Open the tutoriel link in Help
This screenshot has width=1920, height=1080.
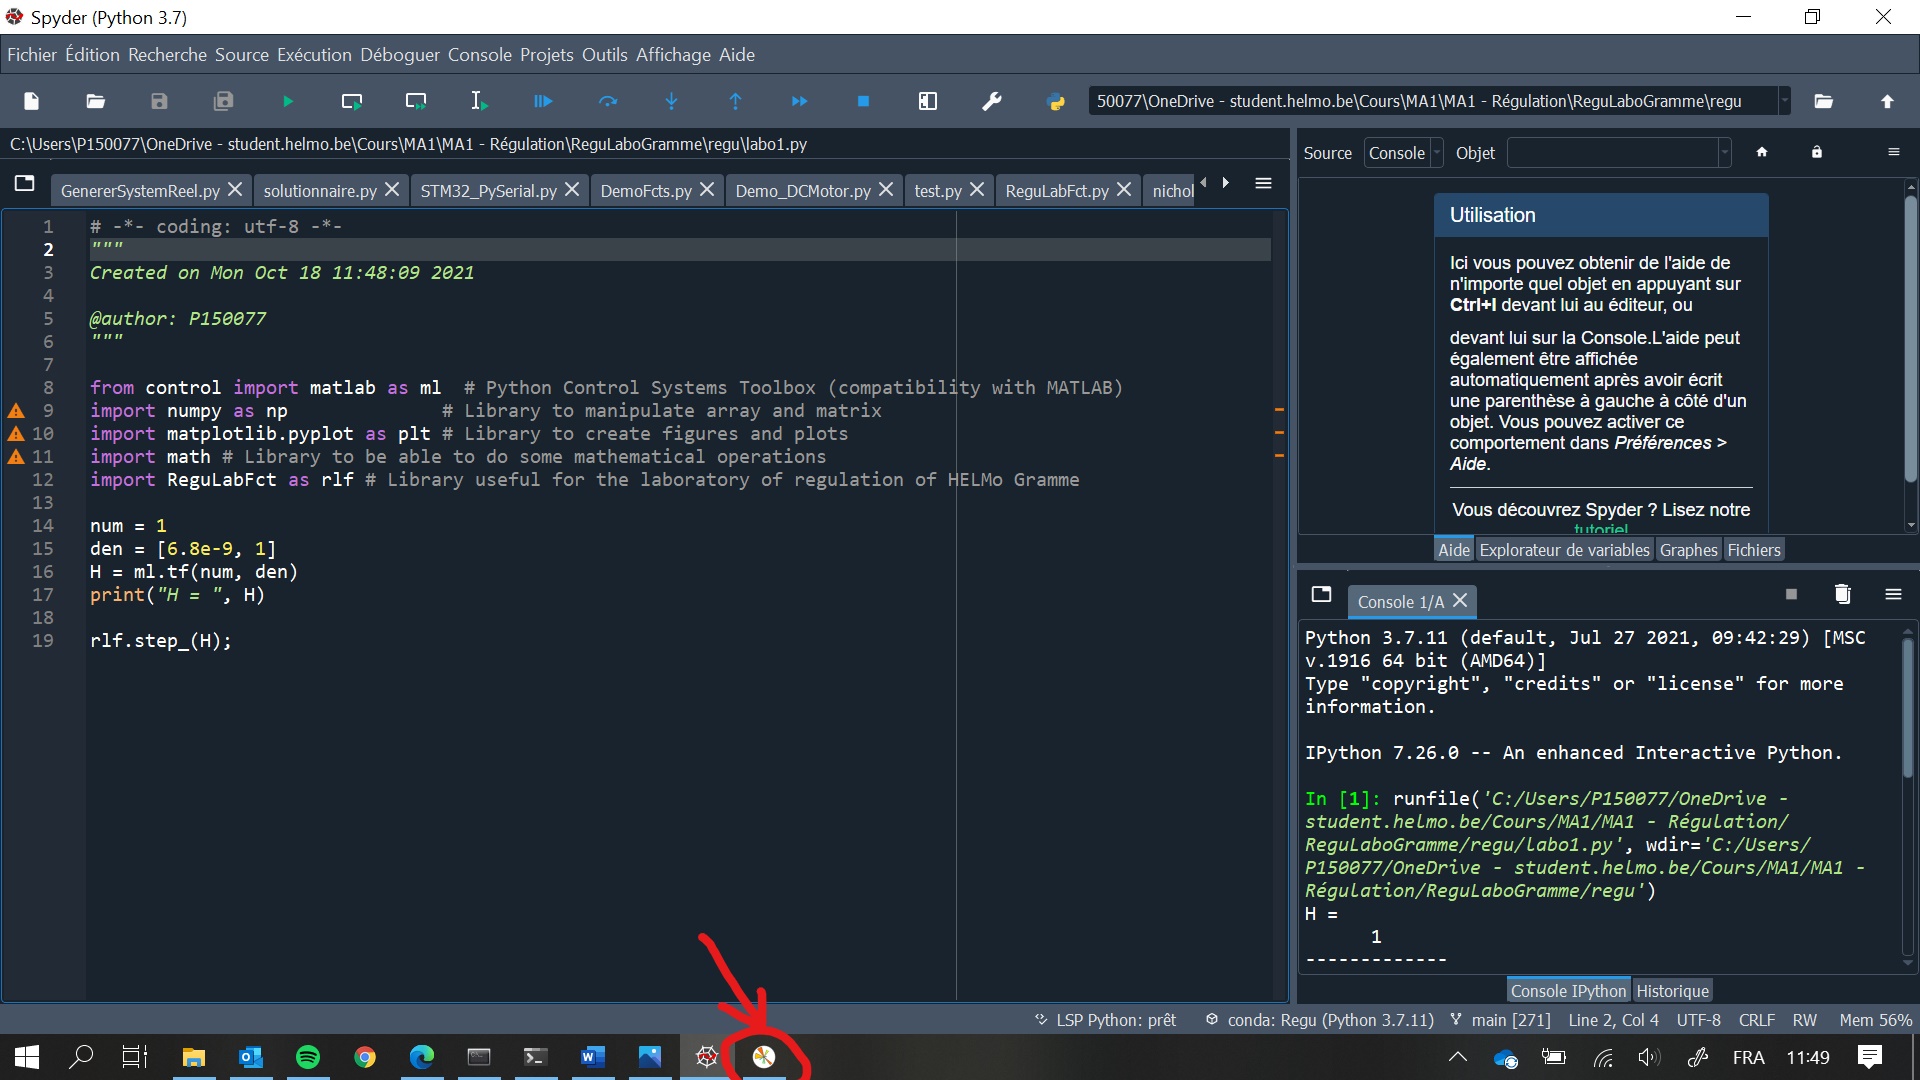coord(1600,529)
